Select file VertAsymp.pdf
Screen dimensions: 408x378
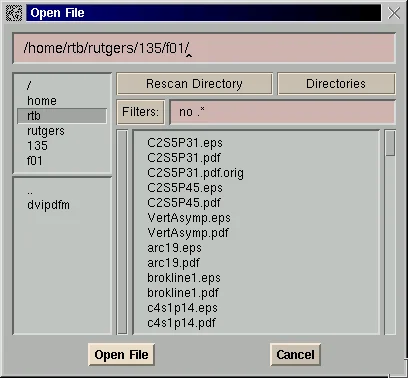coord(188,233)
